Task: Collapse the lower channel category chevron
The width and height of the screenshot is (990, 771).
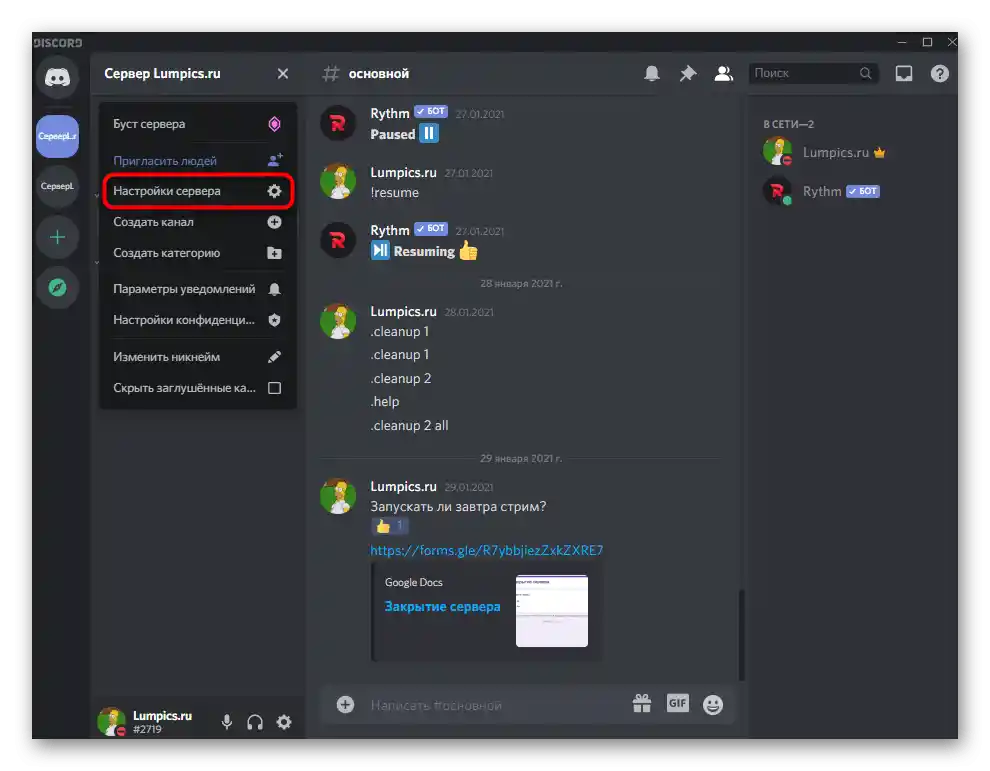Action: [x=97, y=263]
